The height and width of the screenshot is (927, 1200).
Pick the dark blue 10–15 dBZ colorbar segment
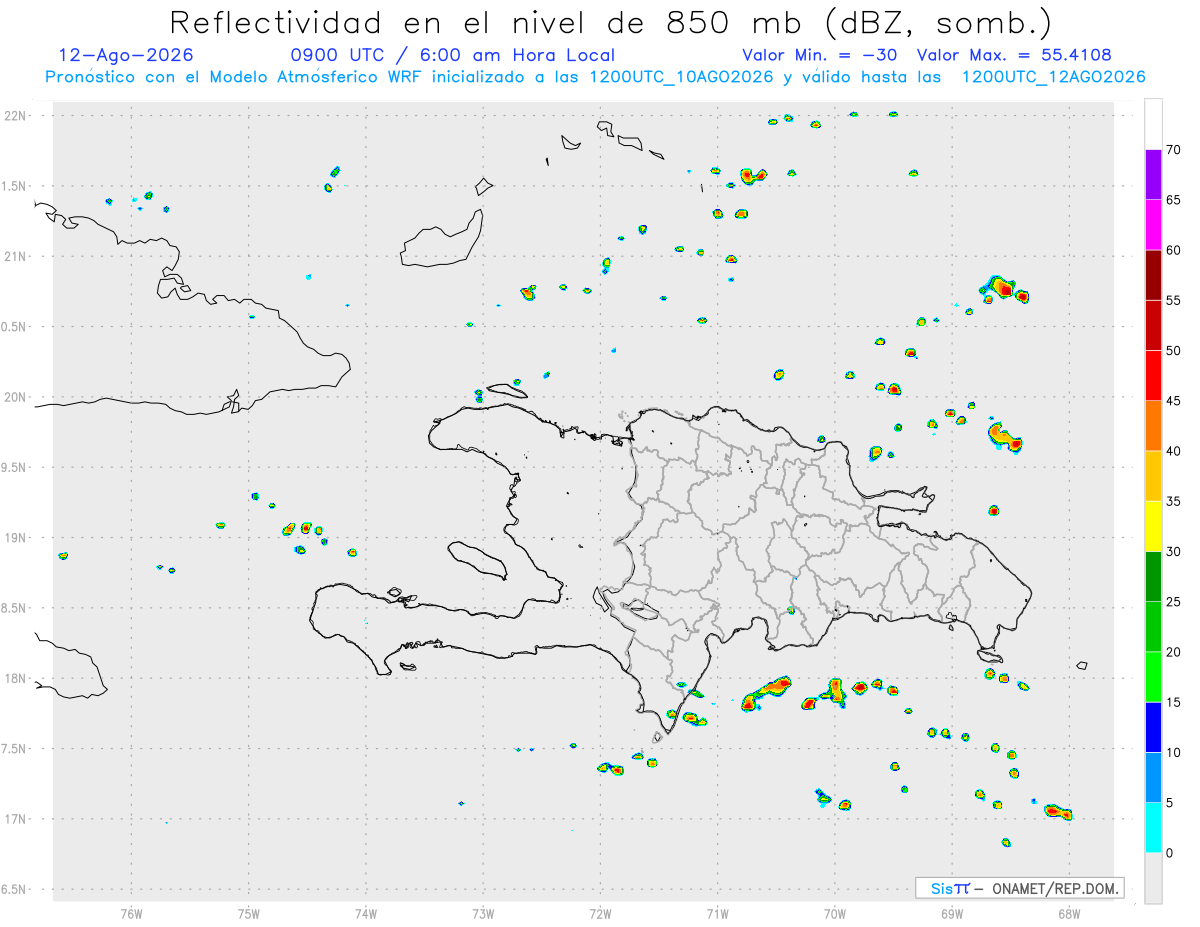coord(1153,727)
